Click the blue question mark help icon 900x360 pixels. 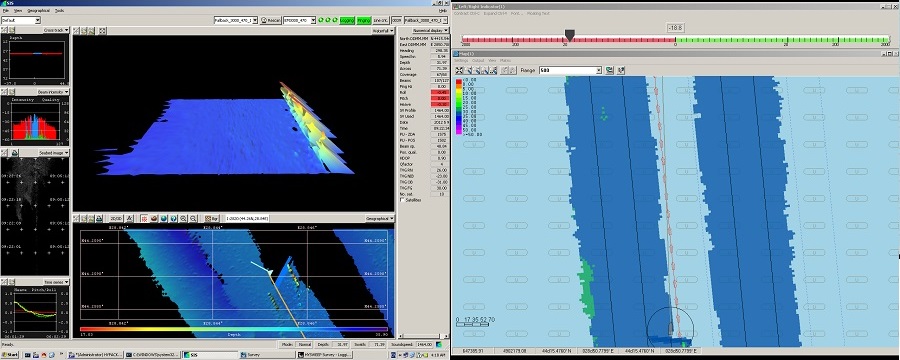point(173,219)
